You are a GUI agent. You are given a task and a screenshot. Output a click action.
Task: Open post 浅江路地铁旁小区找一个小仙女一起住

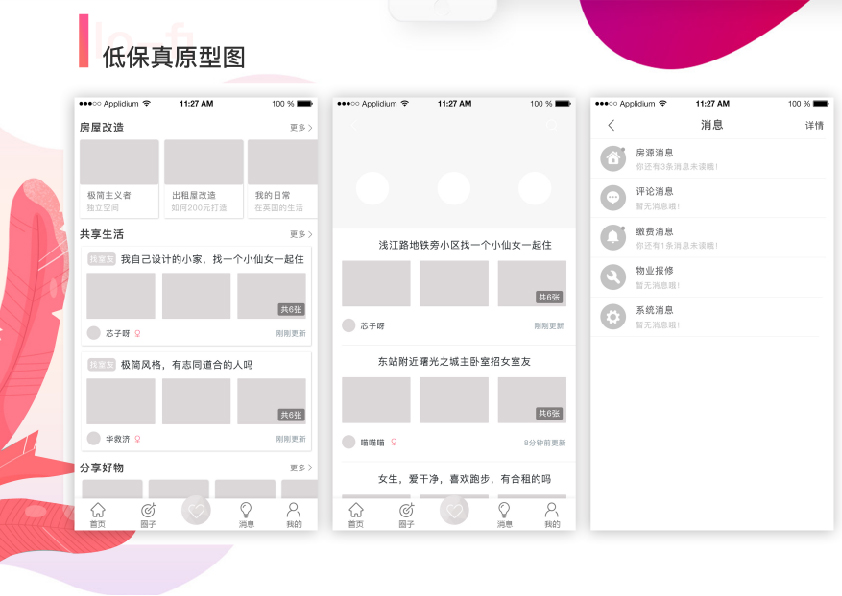[464, 245]
